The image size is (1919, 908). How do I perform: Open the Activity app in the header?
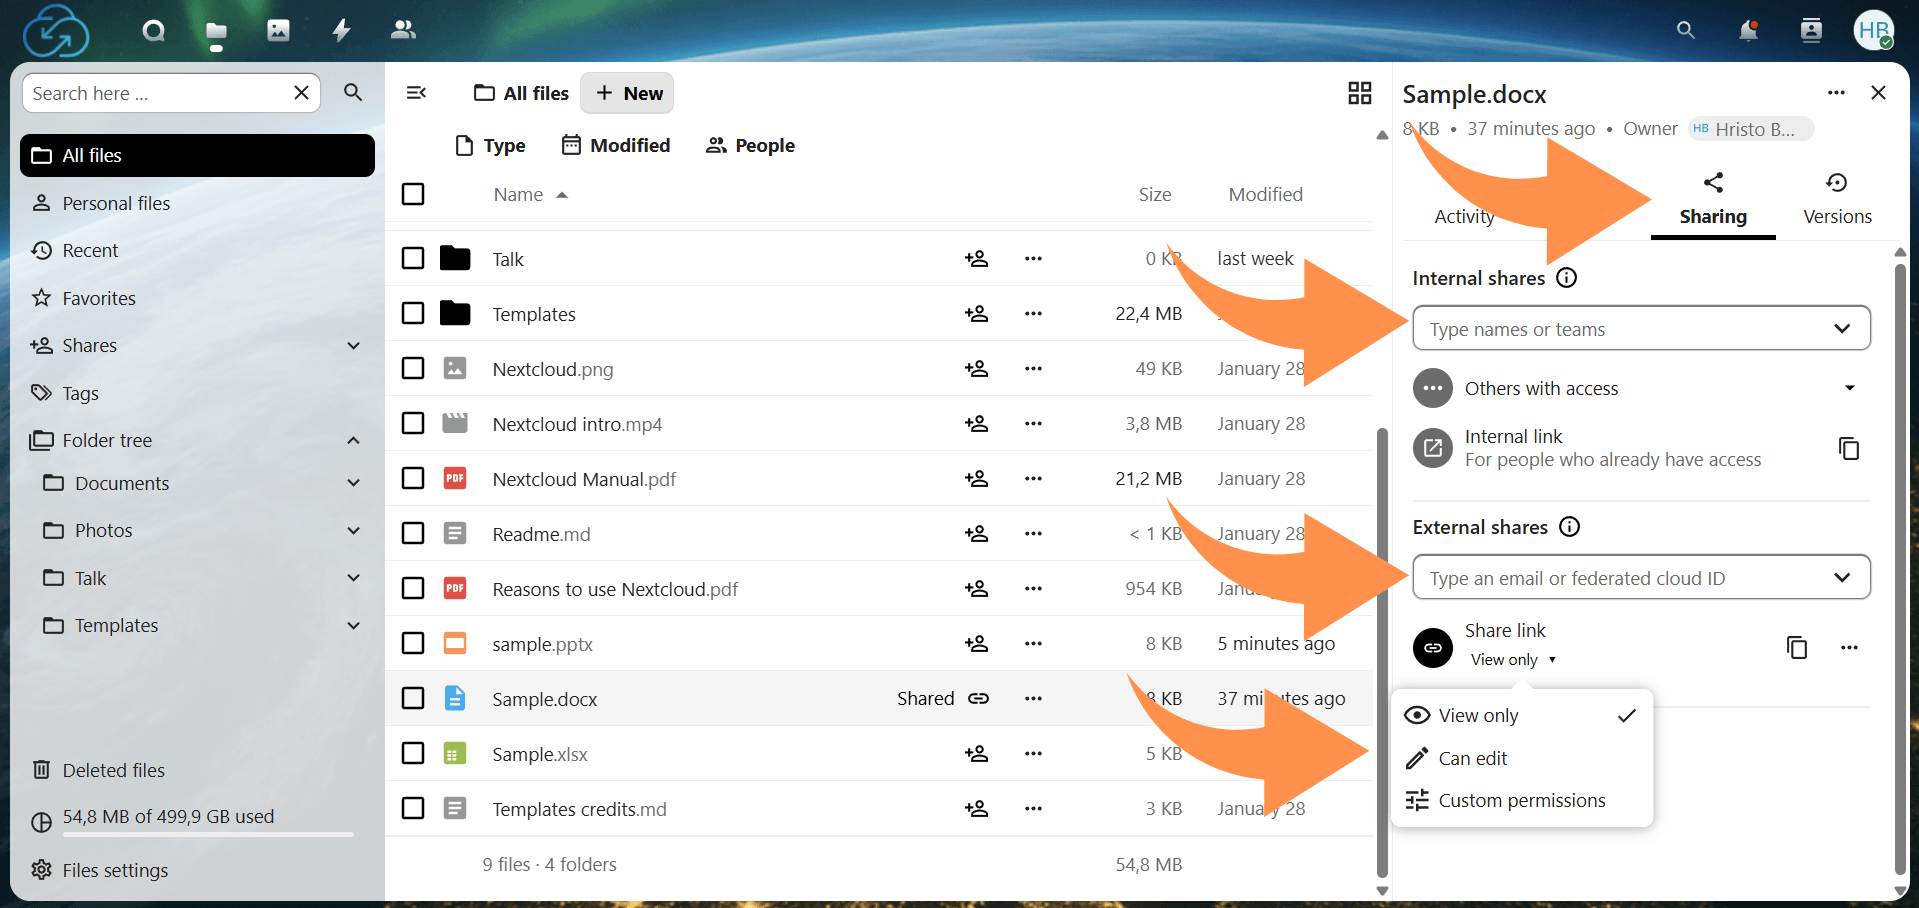pyautogui.click(x=340, y=30)
